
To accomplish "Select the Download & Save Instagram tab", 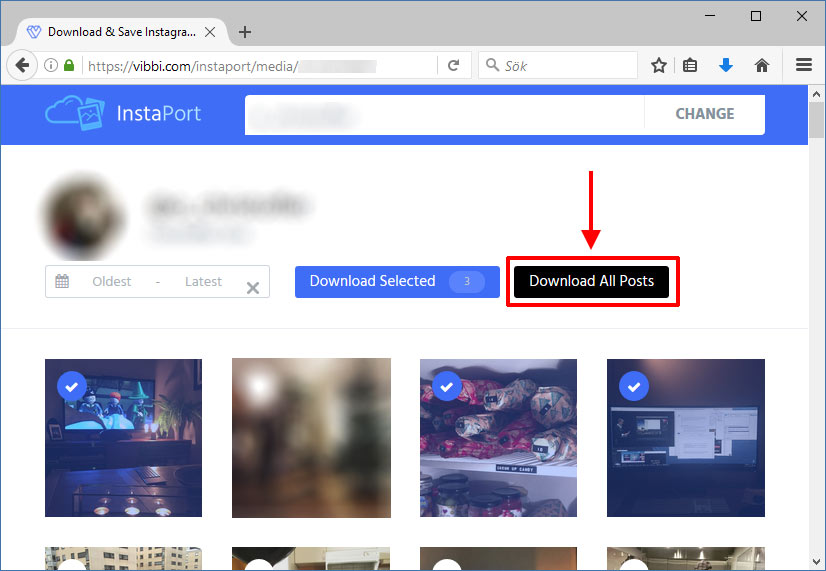I will (x=122, y=32).
